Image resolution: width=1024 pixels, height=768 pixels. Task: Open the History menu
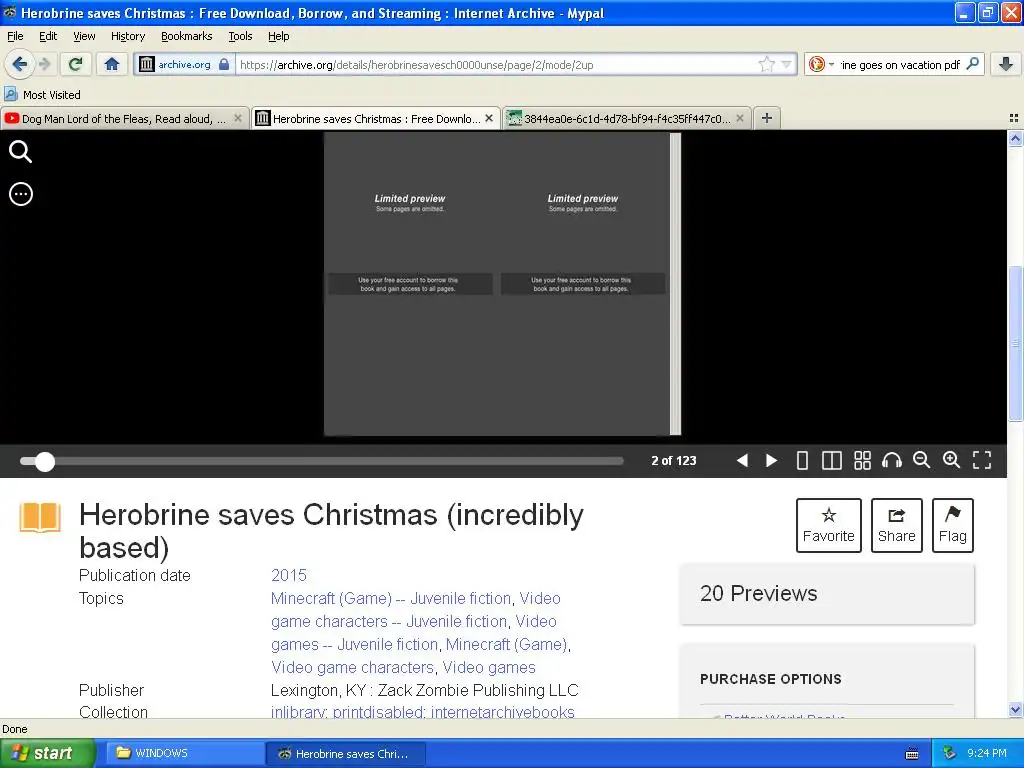128,36
